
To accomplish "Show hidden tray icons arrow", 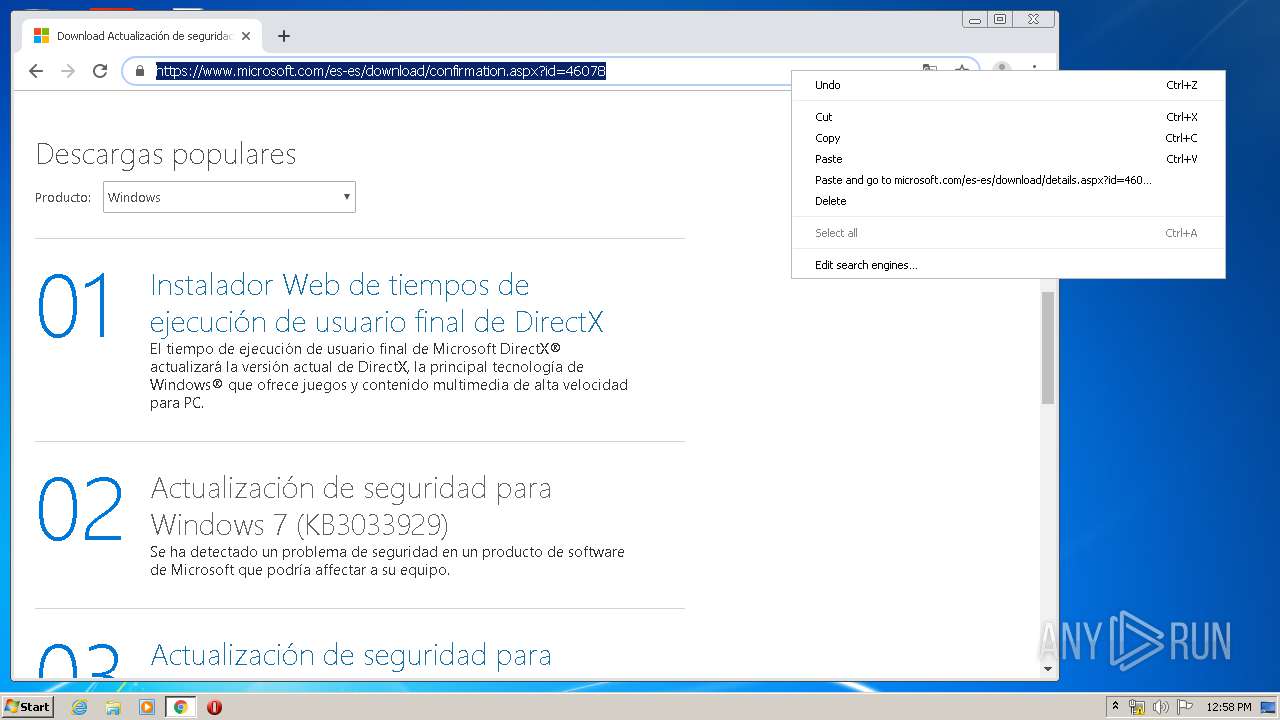I will click(x=1115, y=707).
